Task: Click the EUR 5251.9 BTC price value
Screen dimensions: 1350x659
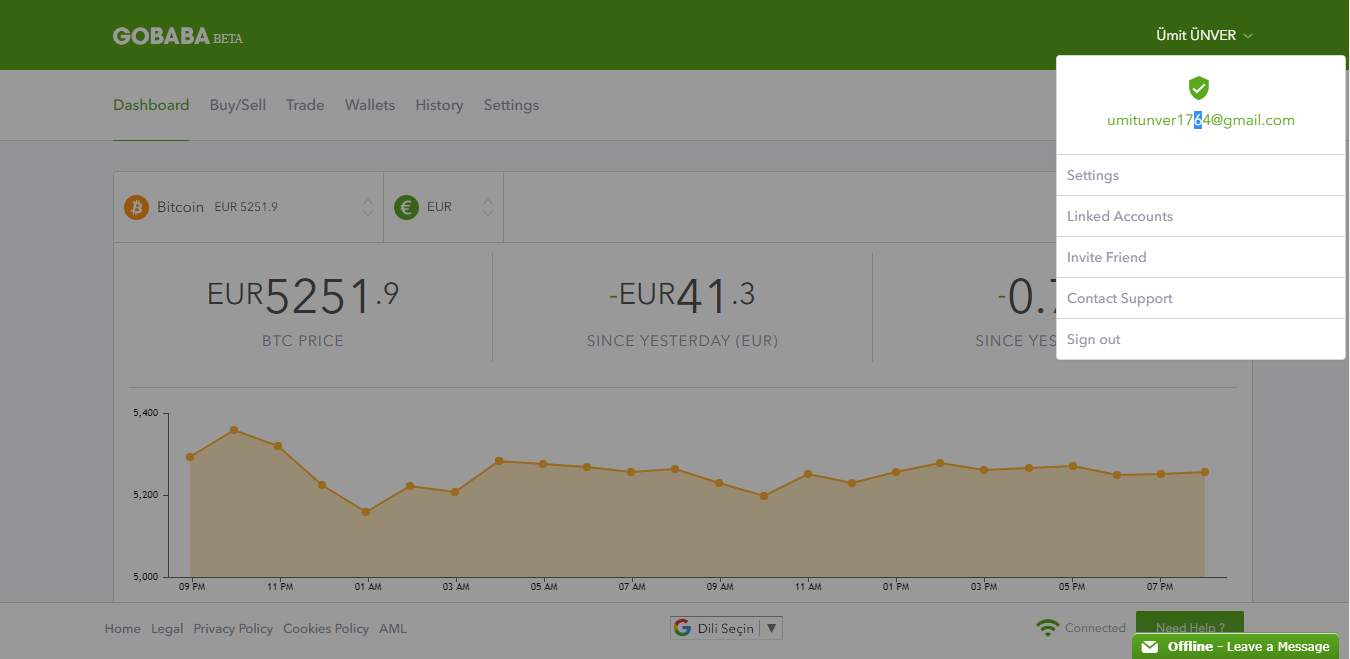Action: pyautogui.click(x=303, y=295)
